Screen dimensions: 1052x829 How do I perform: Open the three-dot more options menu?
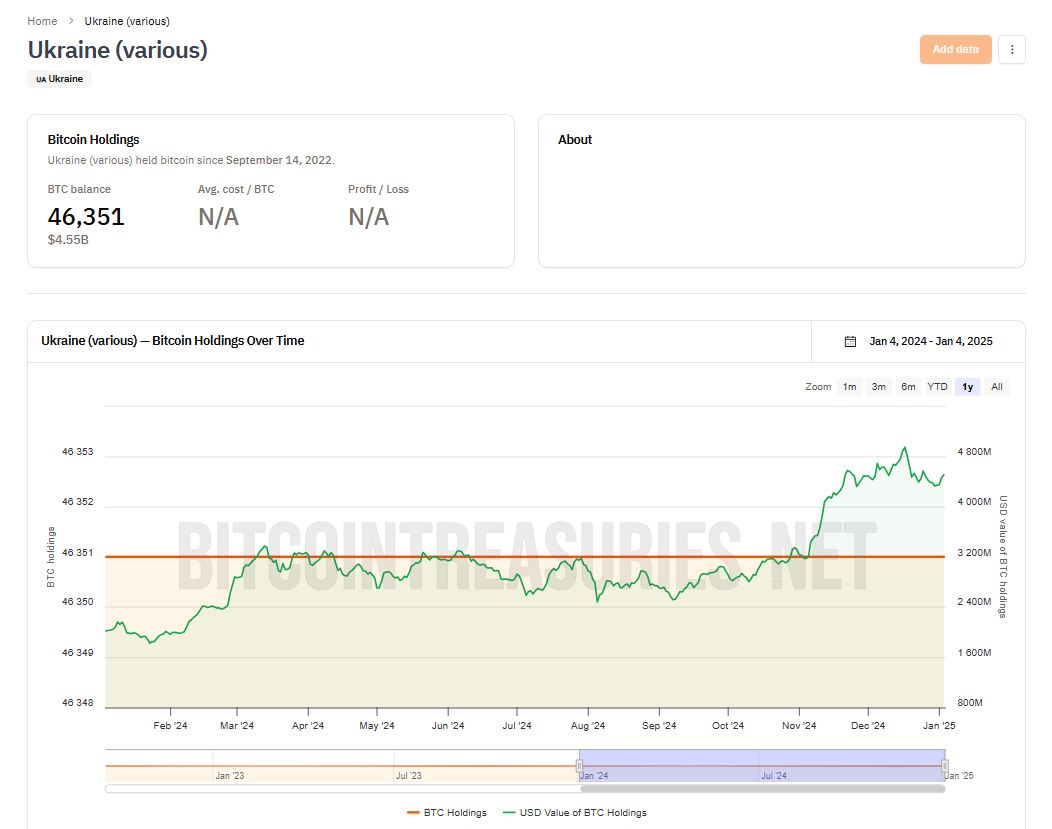point(1012,50)
